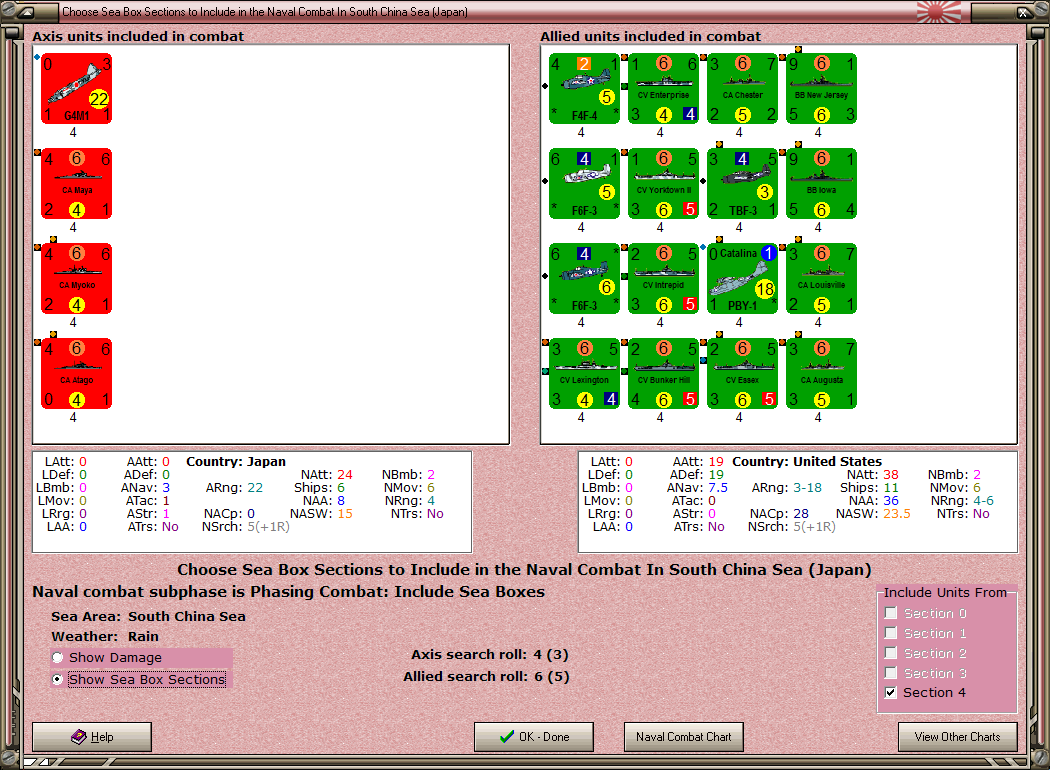Click the United States ARng: 3-18 value
This screenshot has width=1050, height=770.
click(787, 487)
